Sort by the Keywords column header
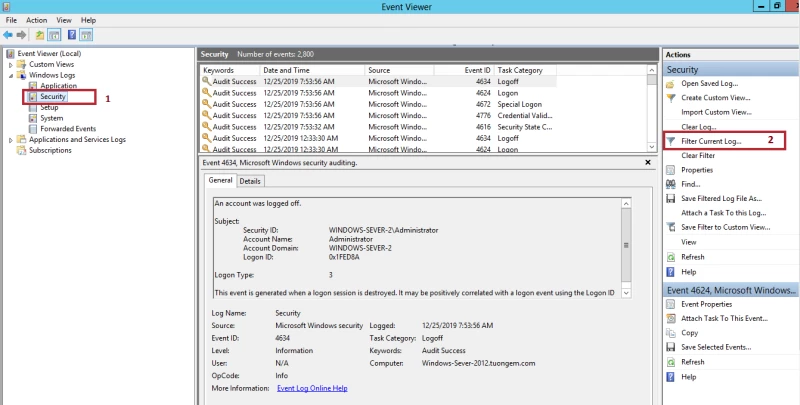800x405 pixels. (x=230, y=70)
